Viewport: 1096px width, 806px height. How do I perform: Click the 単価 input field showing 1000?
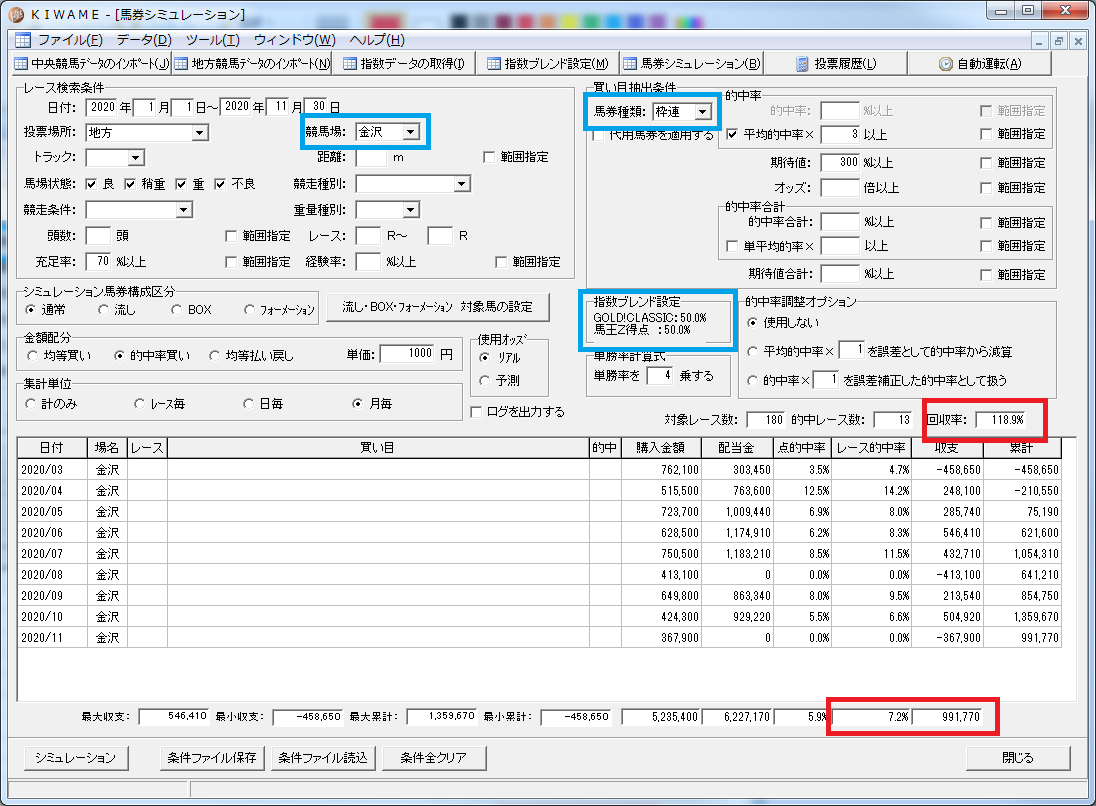408,354
